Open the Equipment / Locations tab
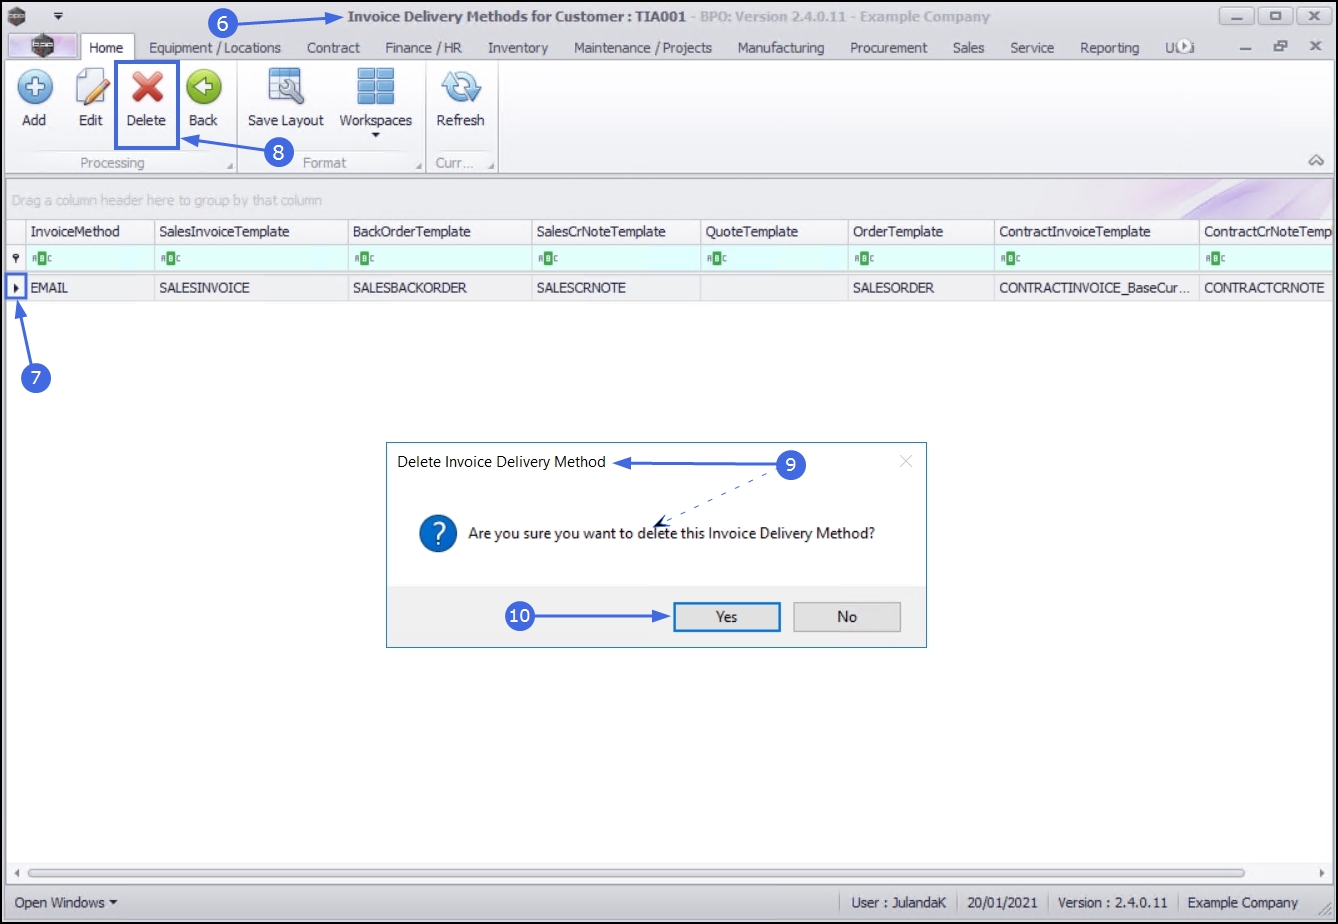This screenshot has height=924, width=1338. (x=215, y=47)
